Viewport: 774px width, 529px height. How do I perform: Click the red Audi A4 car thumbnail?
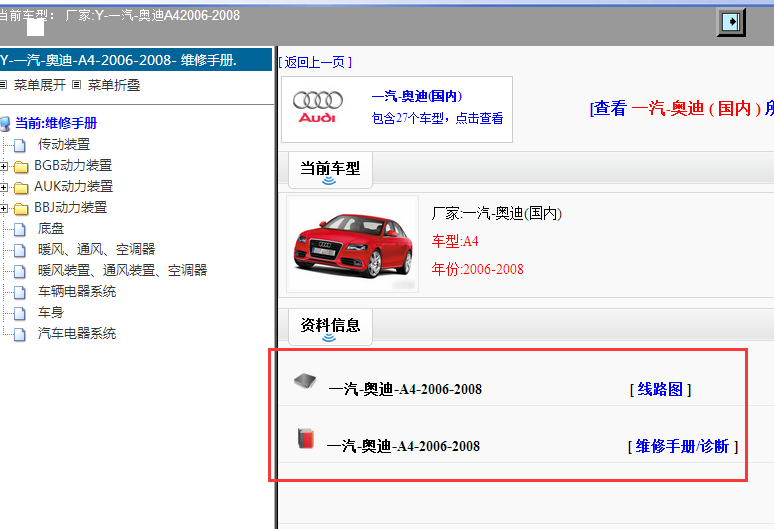coord(352,244)
